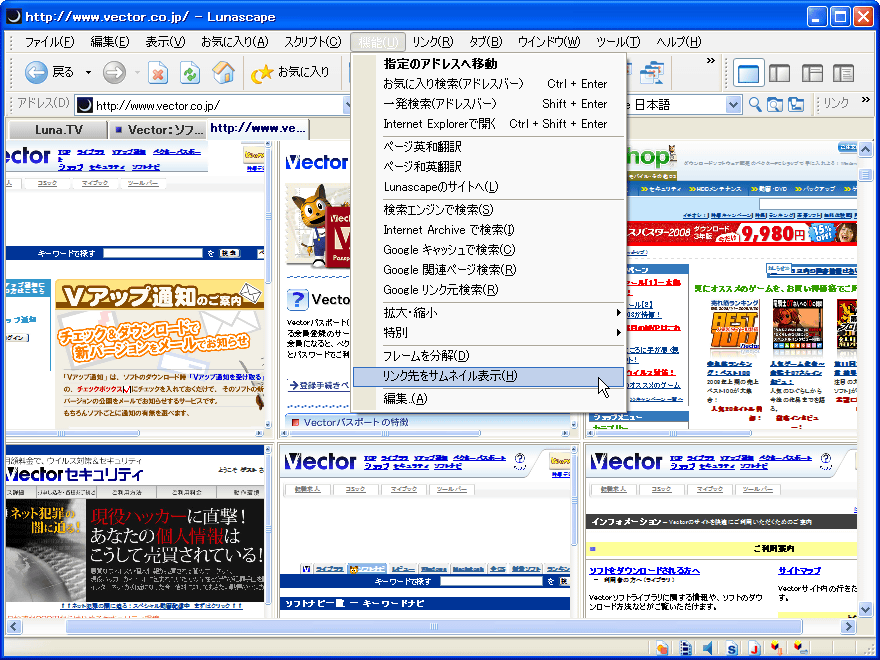
Task: Click the vertical scrollbar up arrow
Action: (865, 149)
